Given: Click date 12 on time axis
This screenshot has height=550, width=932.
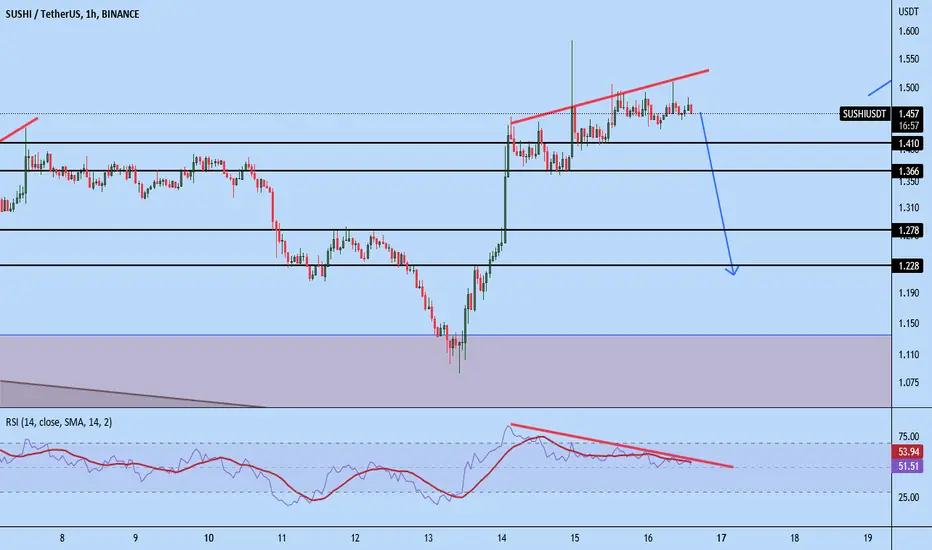Looking at the screenshot, I should (355, 538).
